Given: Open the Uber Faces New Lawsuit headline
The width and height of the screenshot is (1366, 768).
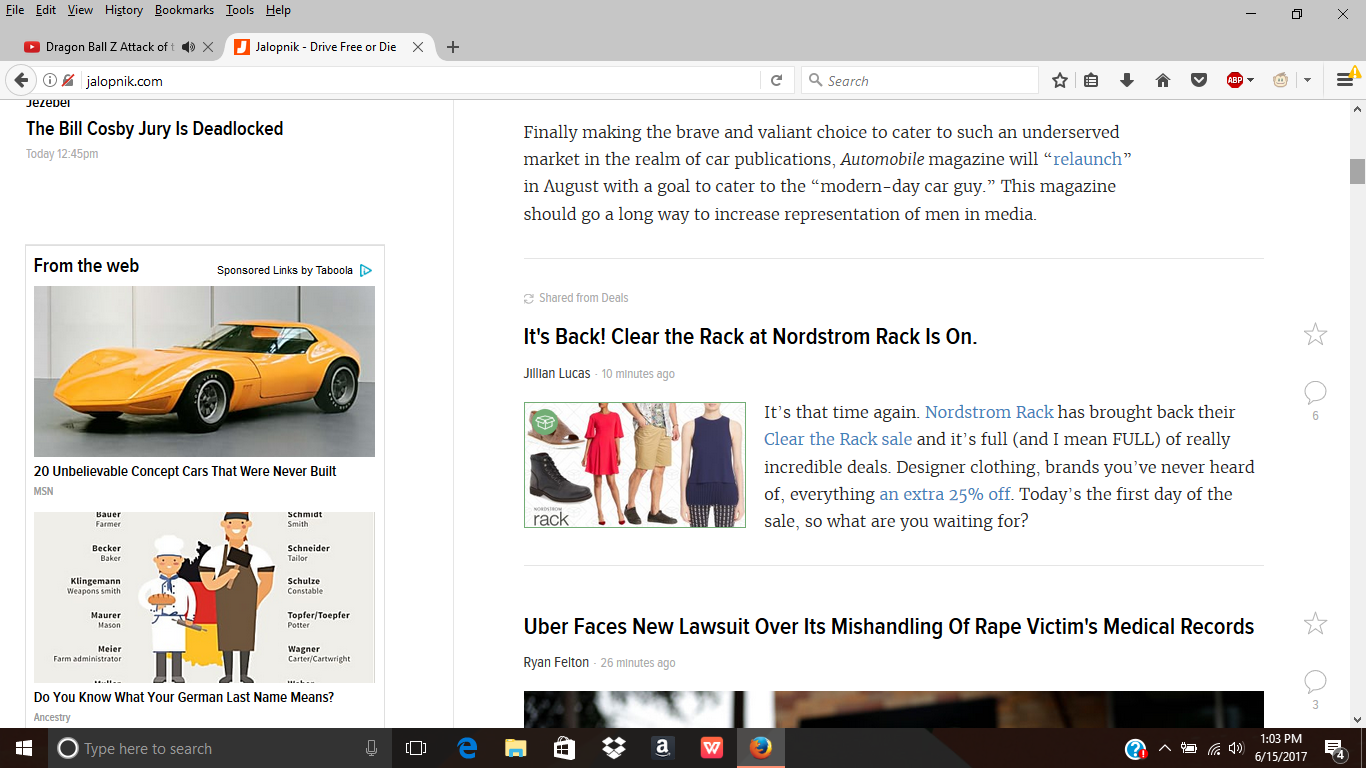Looking at the screenshot, I should (x=889, y=627).
